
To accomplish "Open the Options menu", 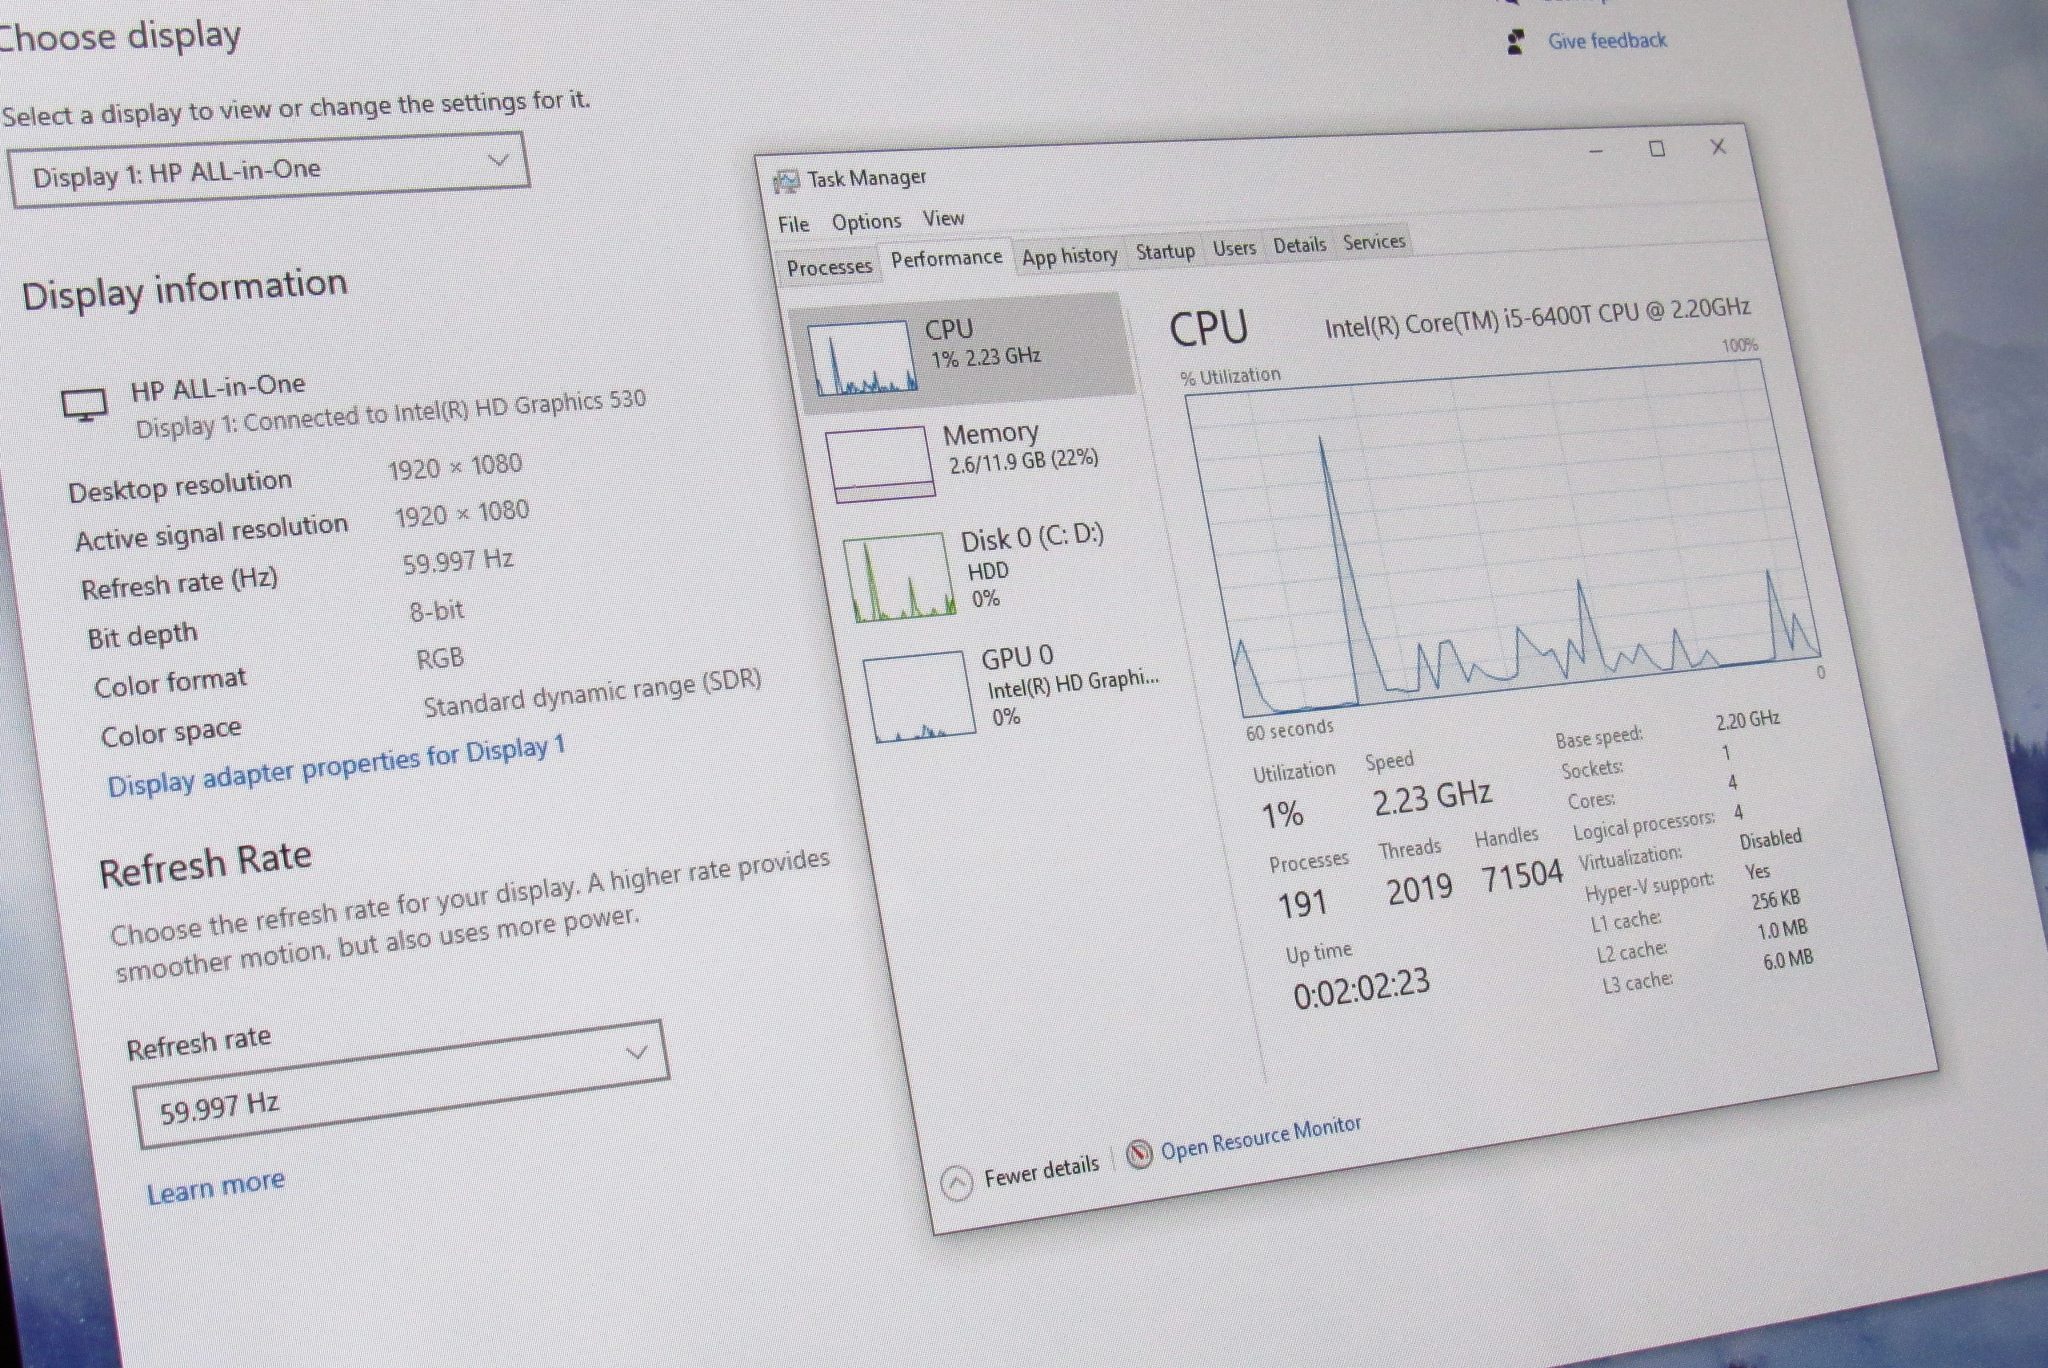I will pyautogui.click(x=866, y=221).
